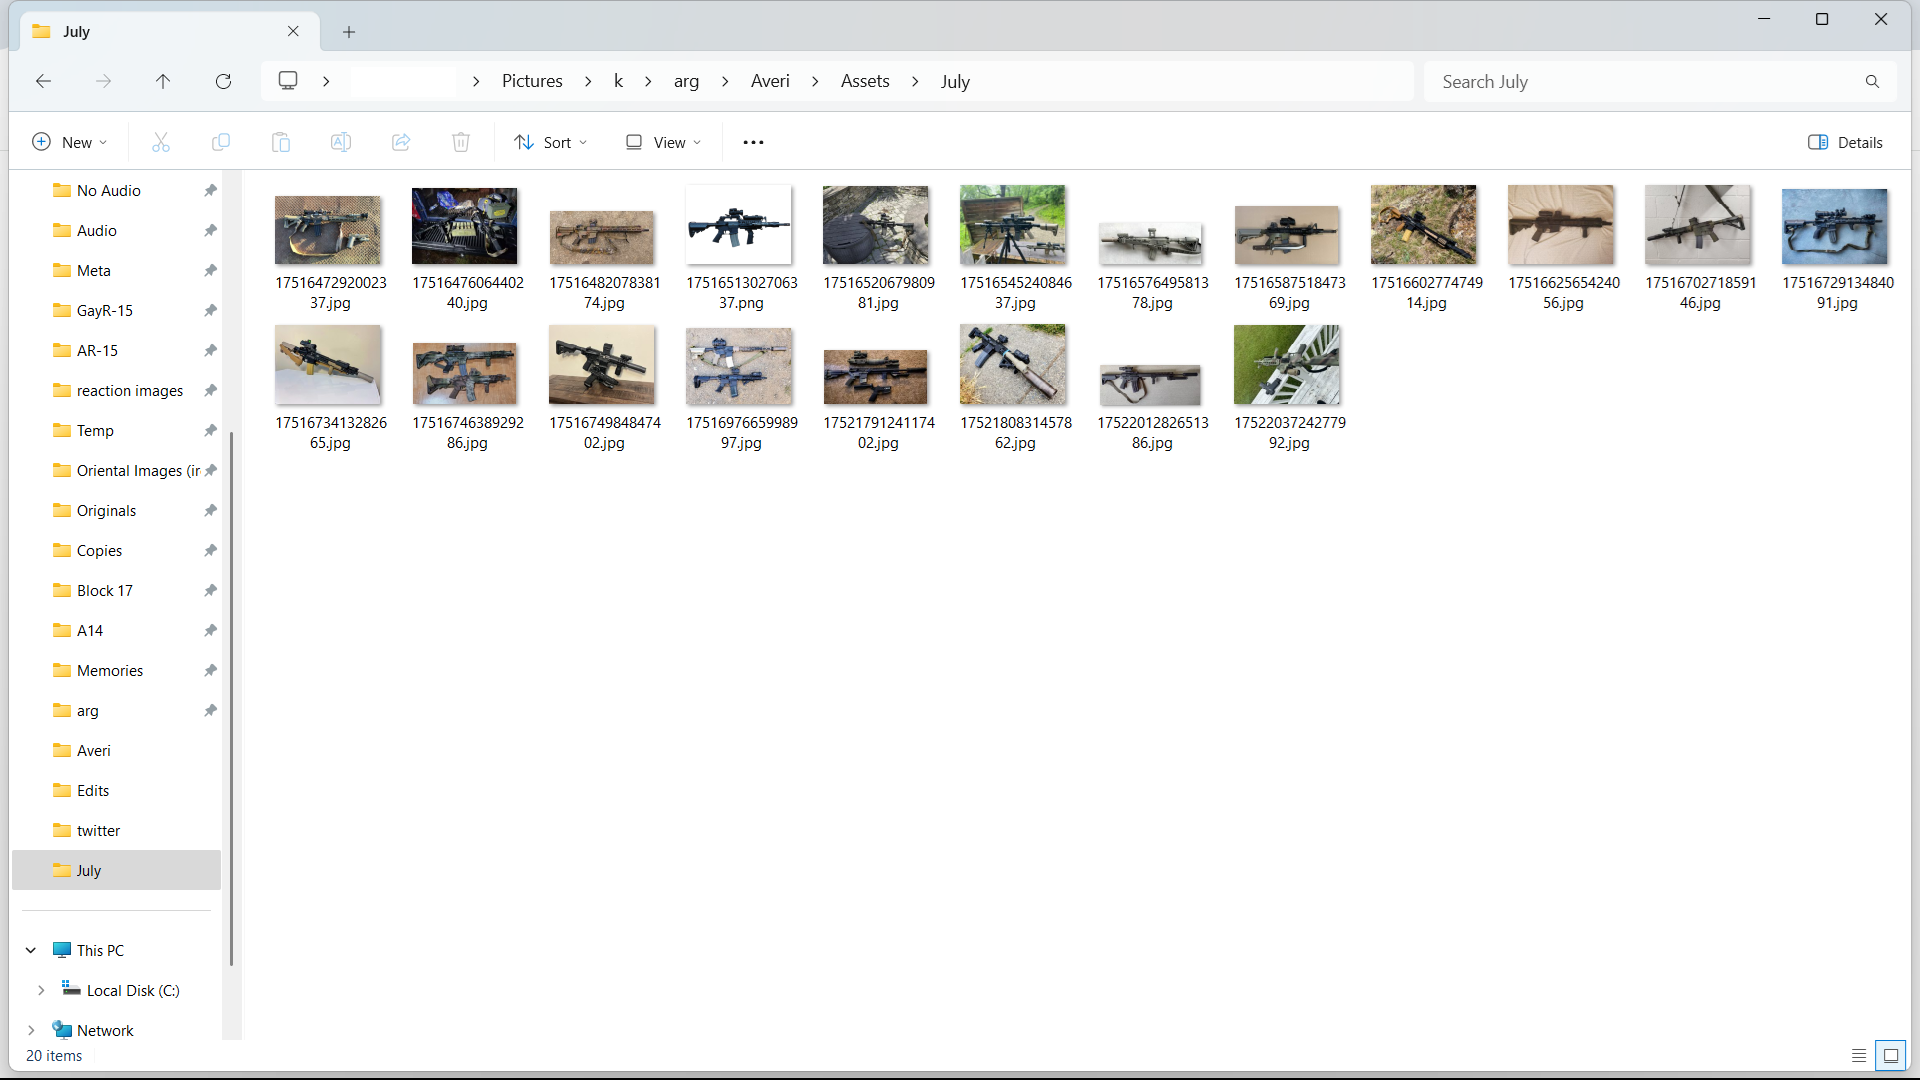Navigate to Averi in the breadcrumb
Viewport: 1920px width, 1080px height.
(x=770, y=81)
